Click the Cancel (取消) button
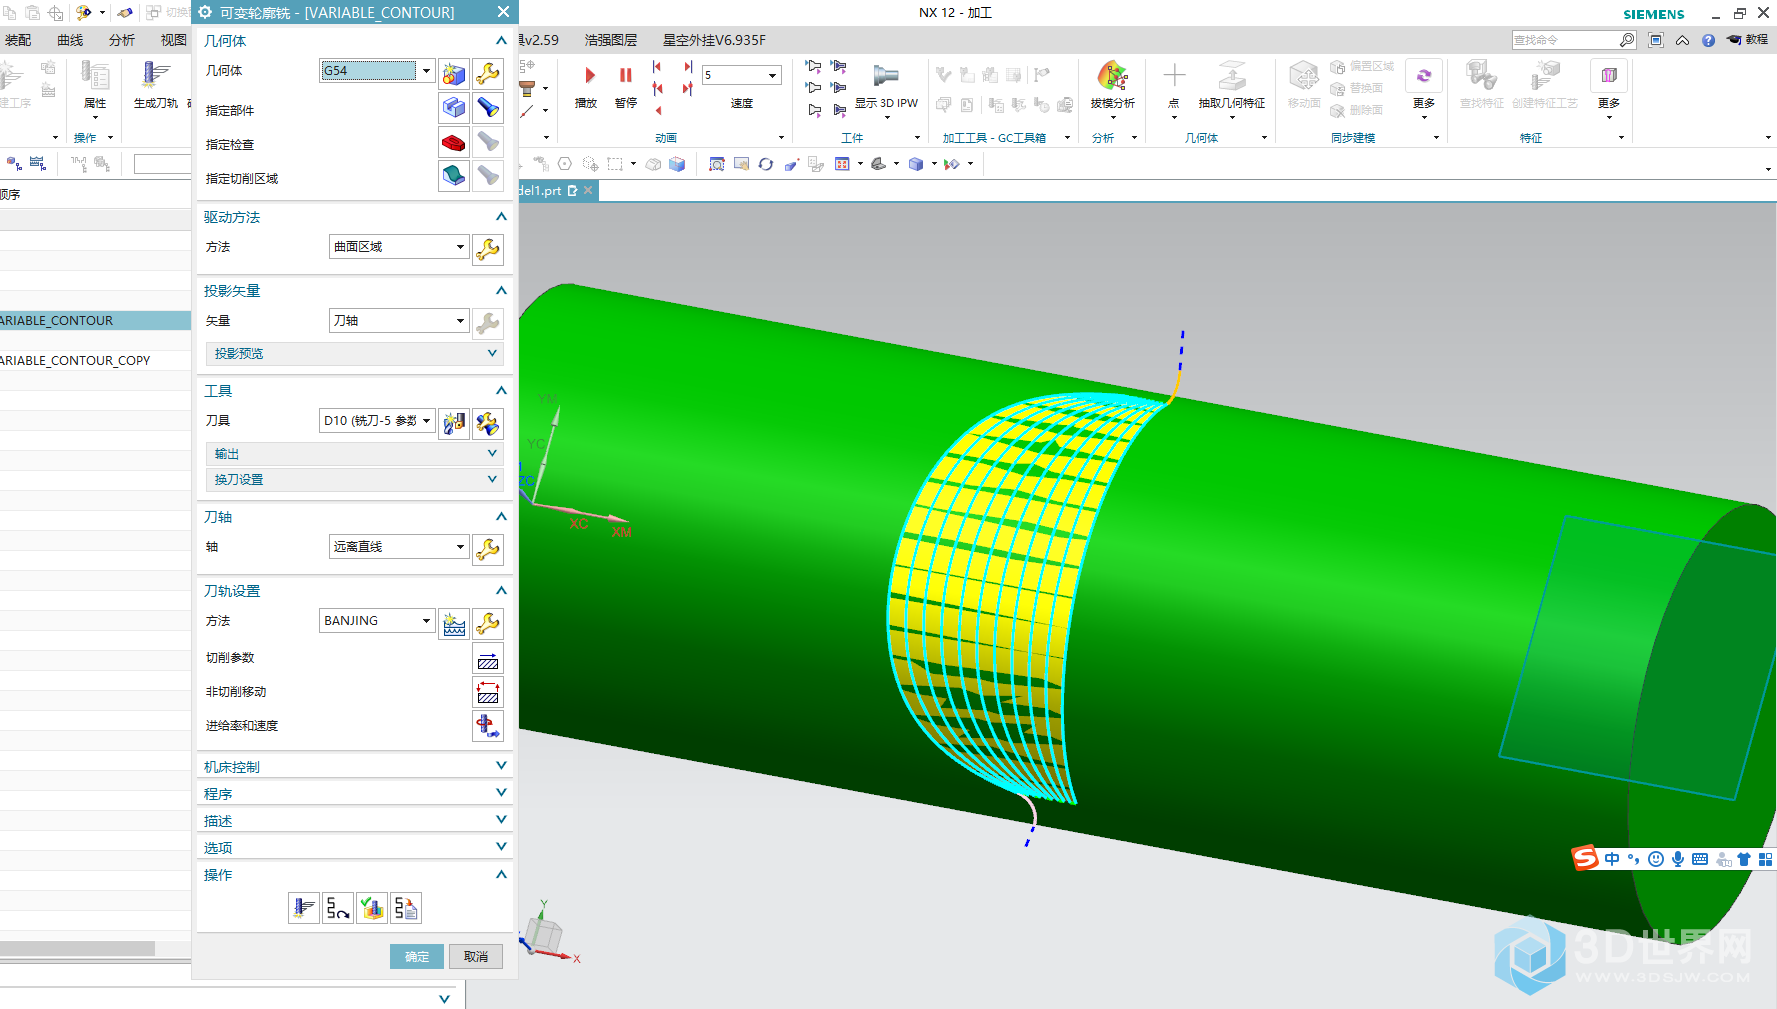 click(476, 957)
